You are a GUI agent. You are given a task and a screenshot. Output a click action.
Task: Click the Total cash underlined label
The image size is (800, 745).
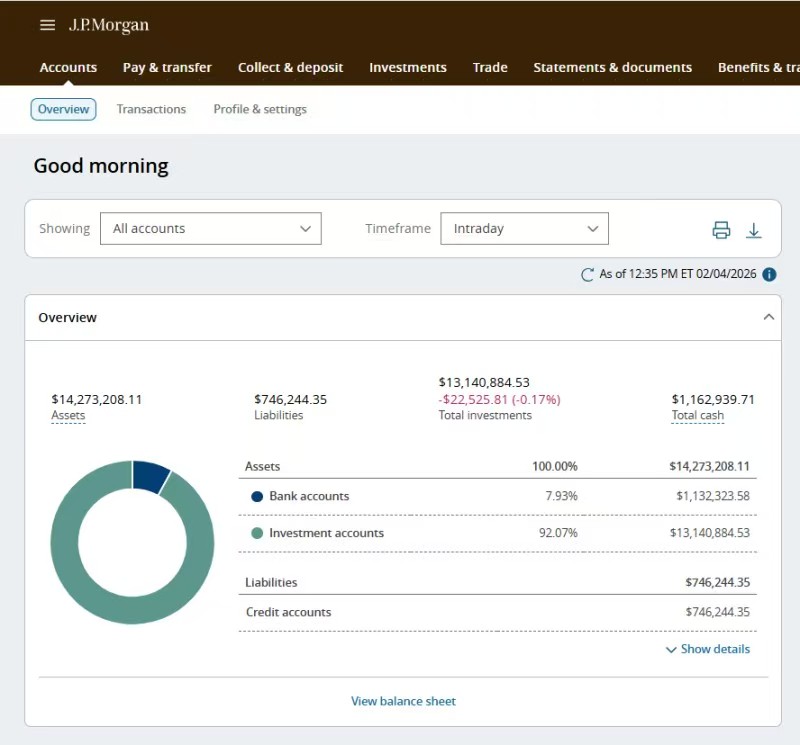tap(697, 416)
